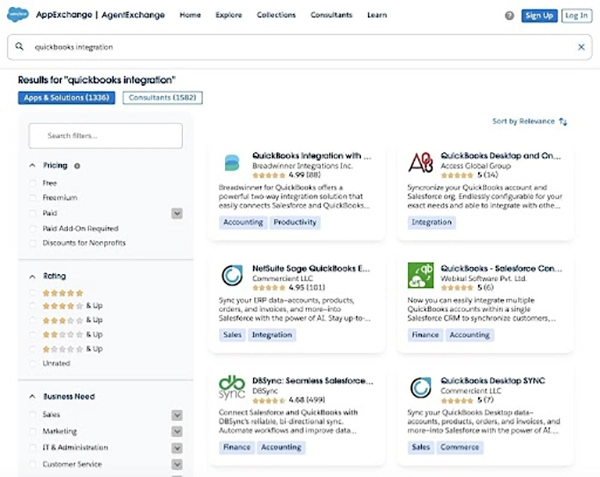Select four stars & Up rating
The height and width of the screenshot is (477, 600).
(33, 306)
